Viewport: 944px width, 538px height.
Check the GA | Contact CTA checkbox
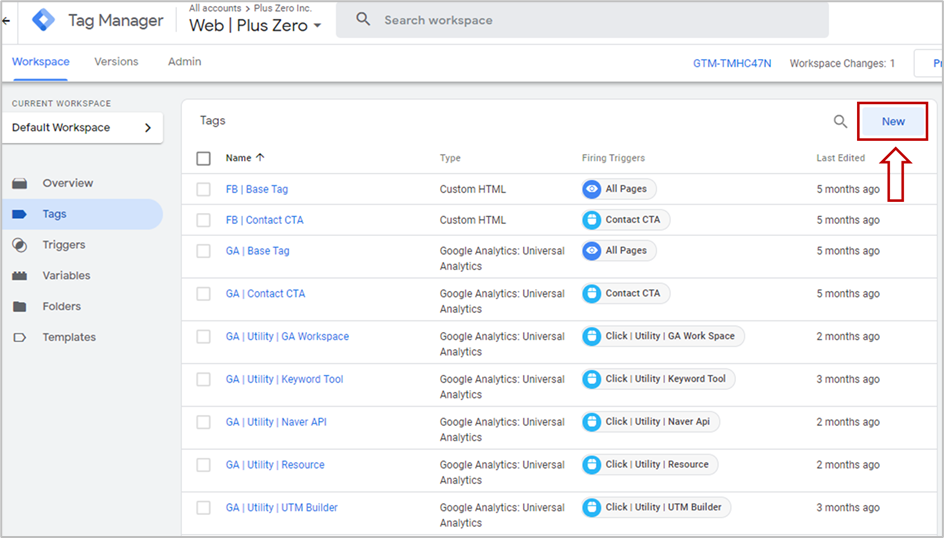(x=203, y=293)
